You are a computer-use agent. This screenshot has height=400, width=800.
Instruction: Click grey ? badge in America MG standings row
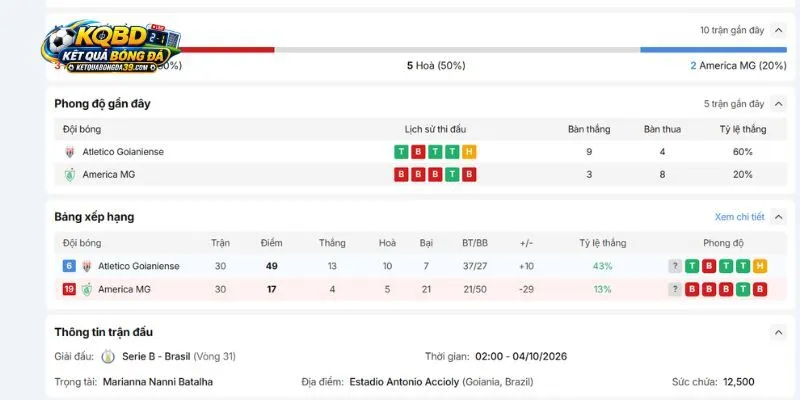(x=675, y=289)
